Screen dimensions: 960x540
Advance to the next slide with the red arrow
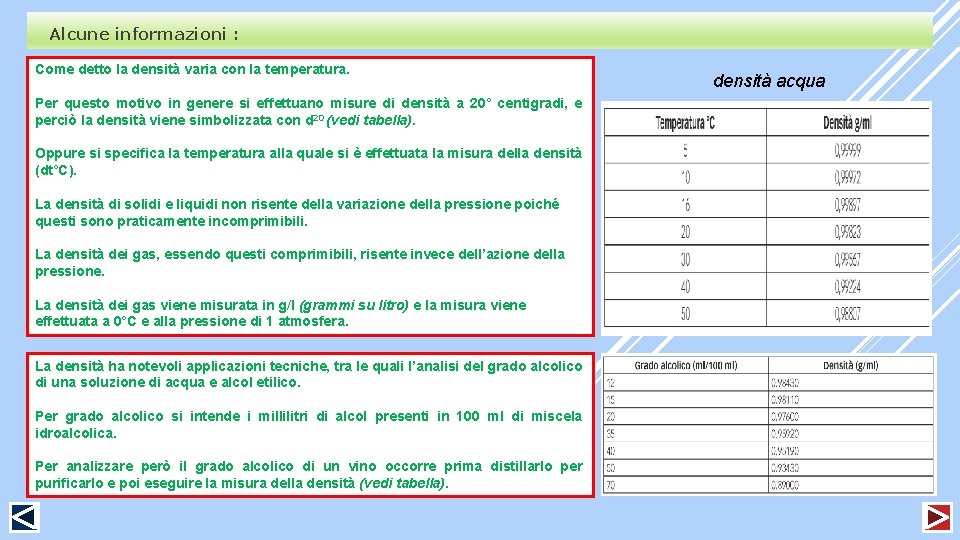(x=937, y=517)
